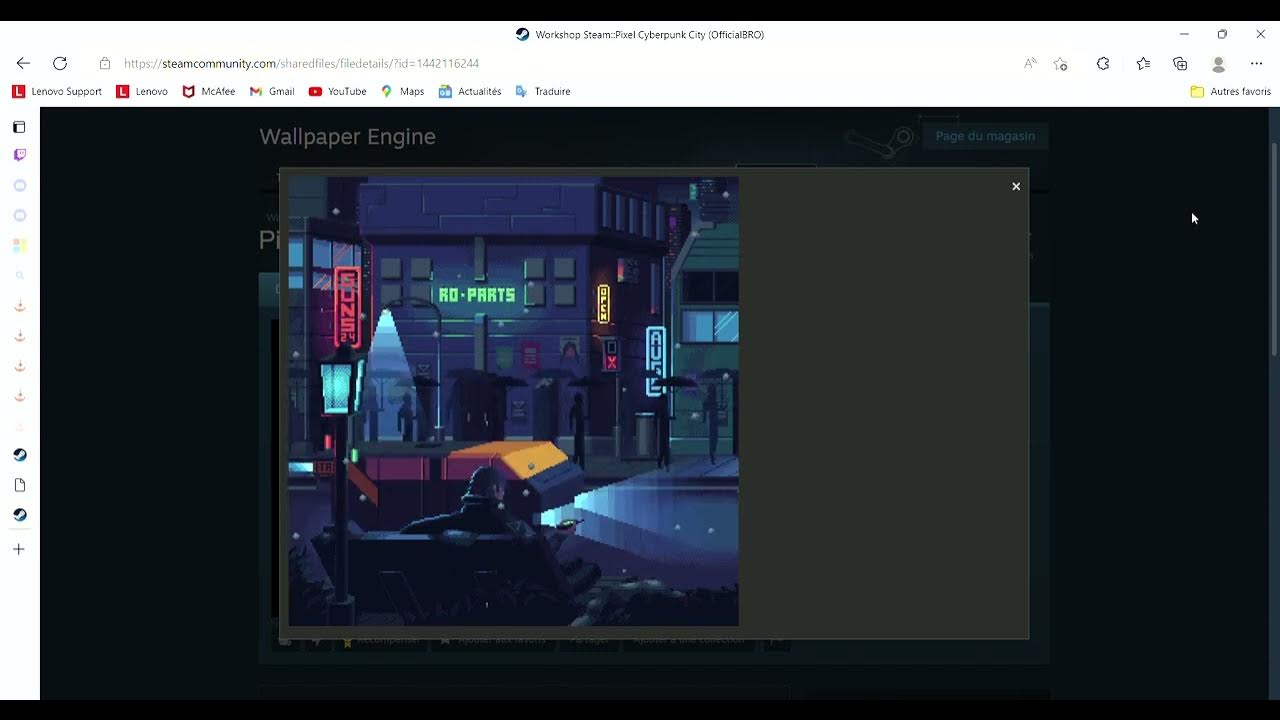Switch to the Twitch vertical tab
The width and height of the screenshot is (1280, 720).
pos(19,155)
